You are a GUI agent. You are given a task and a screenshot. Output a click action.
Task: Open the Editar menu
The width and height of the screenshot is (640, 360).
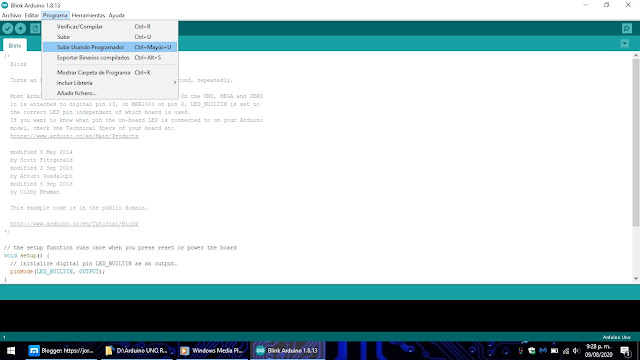(x=31, y=15)
